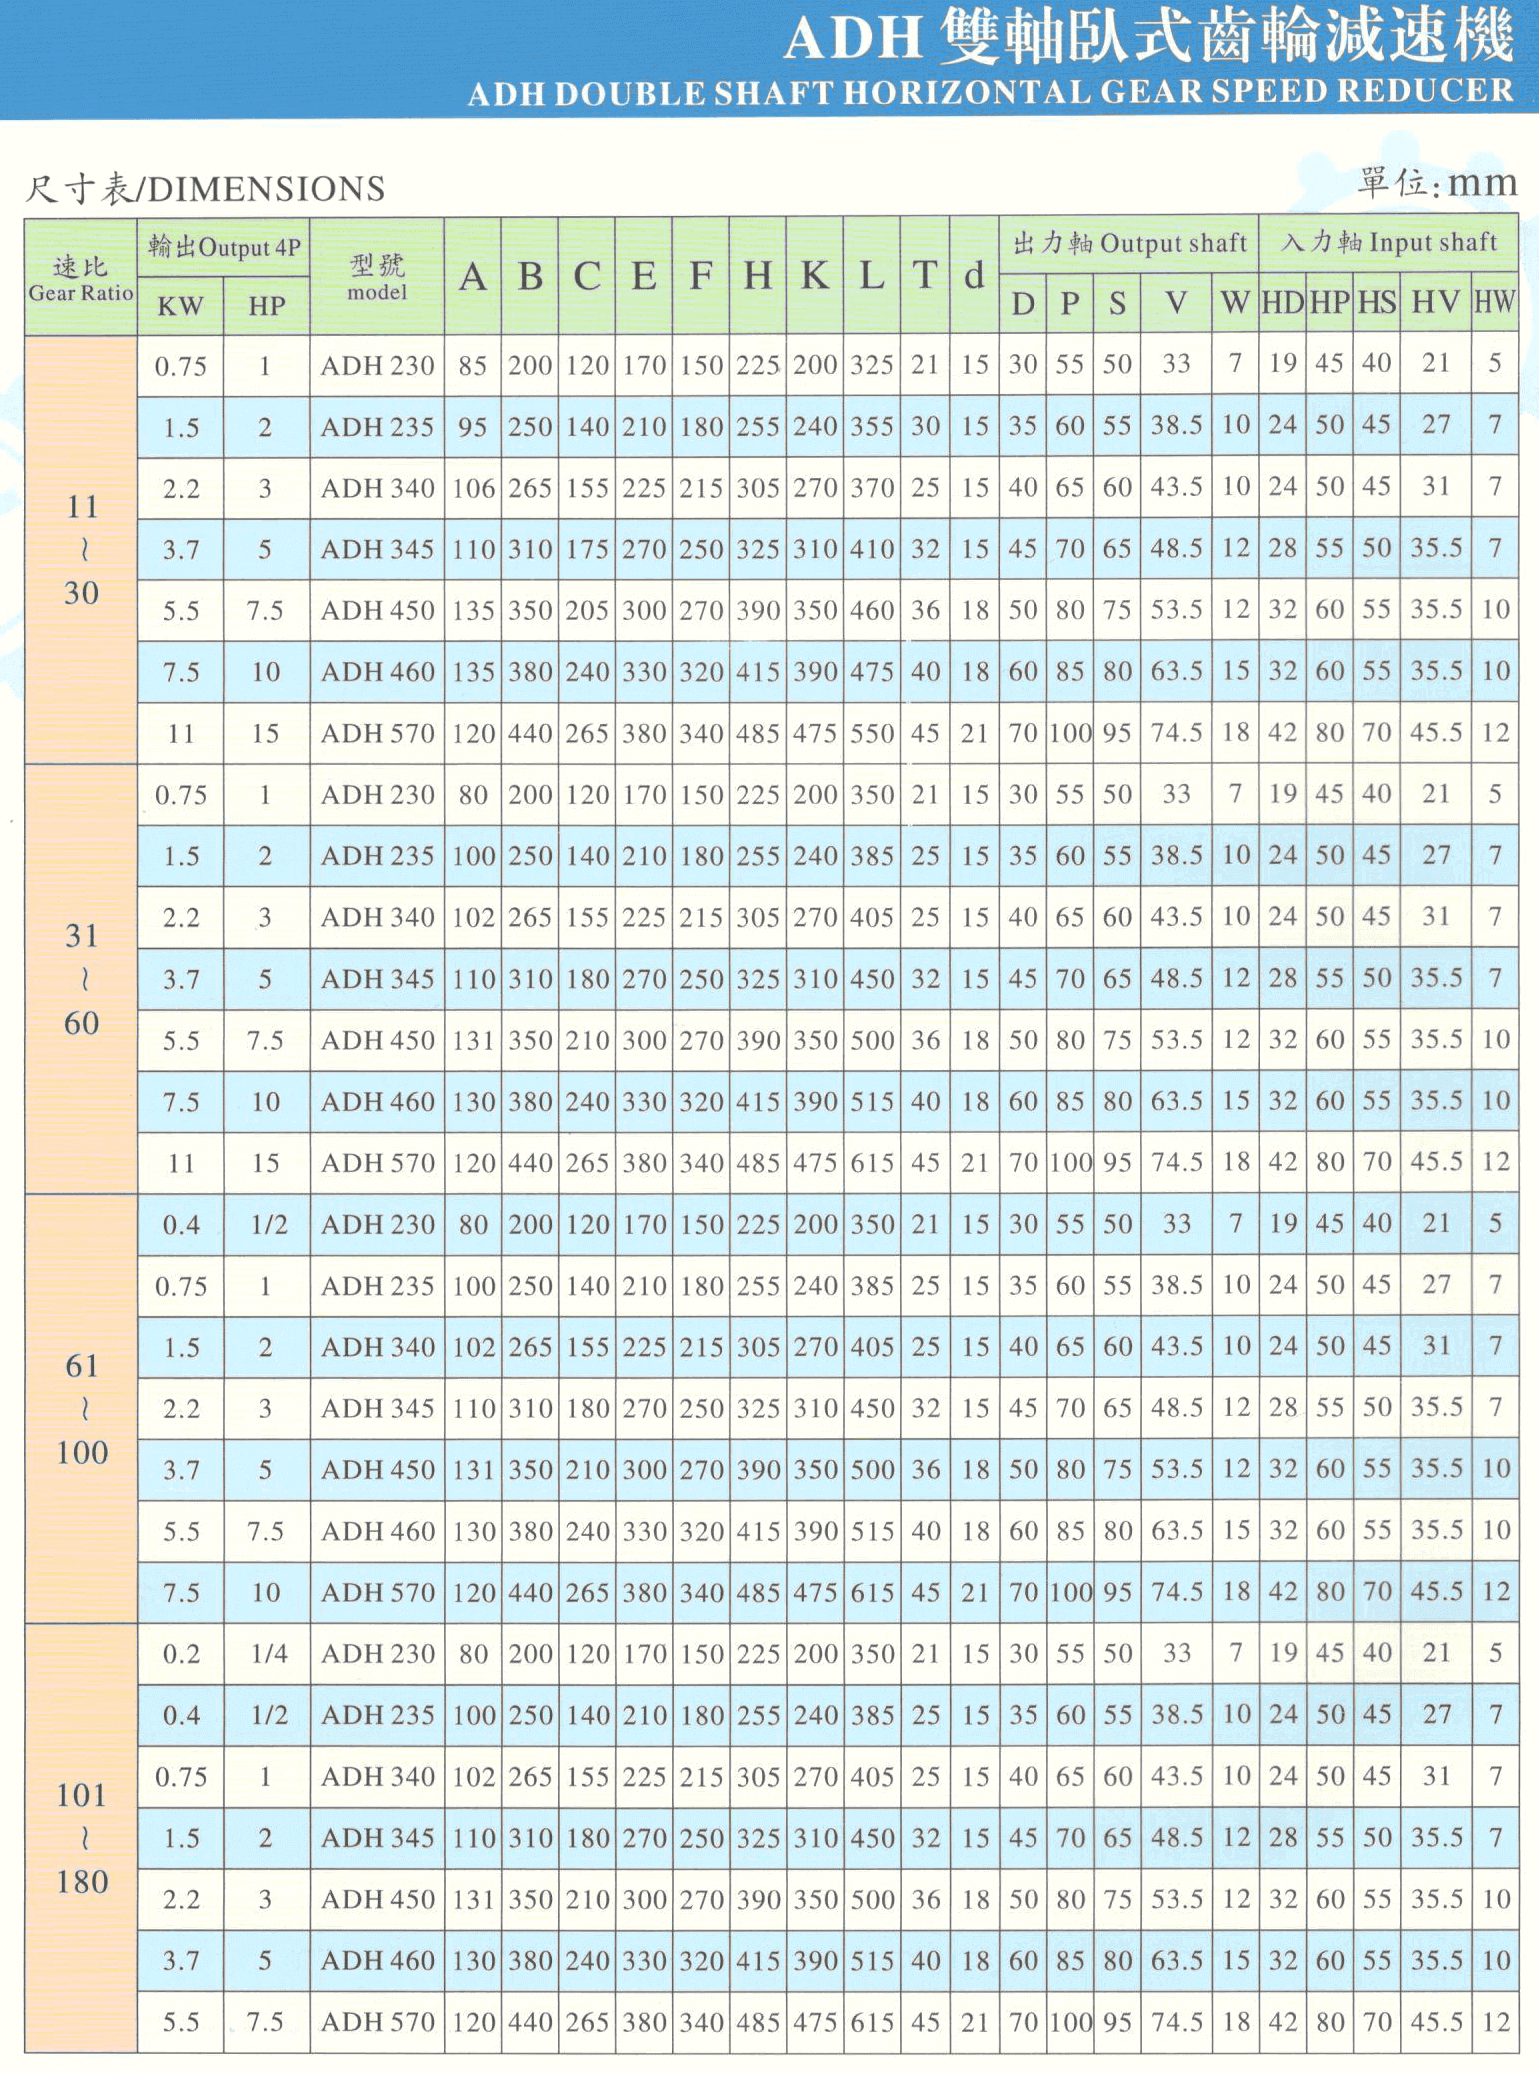Viewport: 1539px width, 2073px height.
Task: Select the V column header under Output shaft
Action: tap(1177, 302)
